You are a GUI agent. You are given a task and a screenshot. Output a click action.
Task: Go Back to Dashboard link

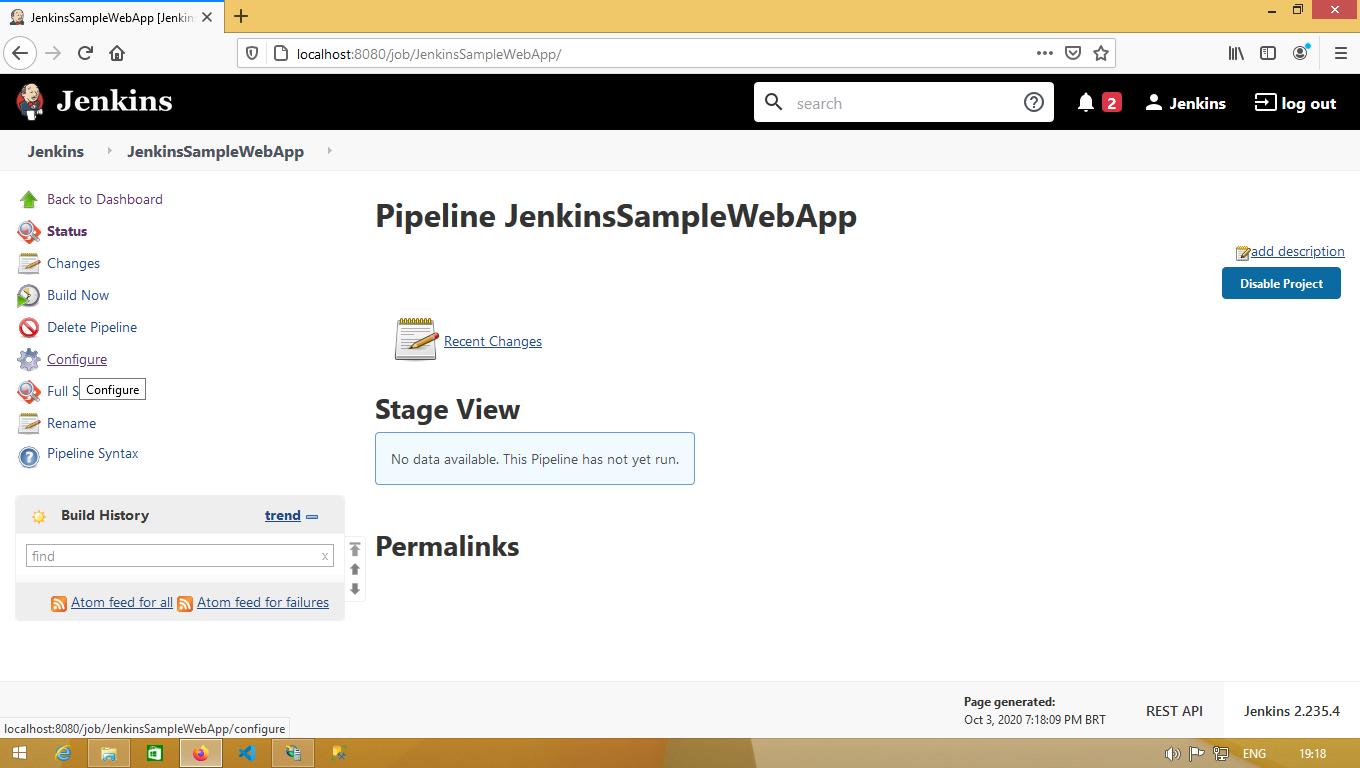tap(105, 199)
